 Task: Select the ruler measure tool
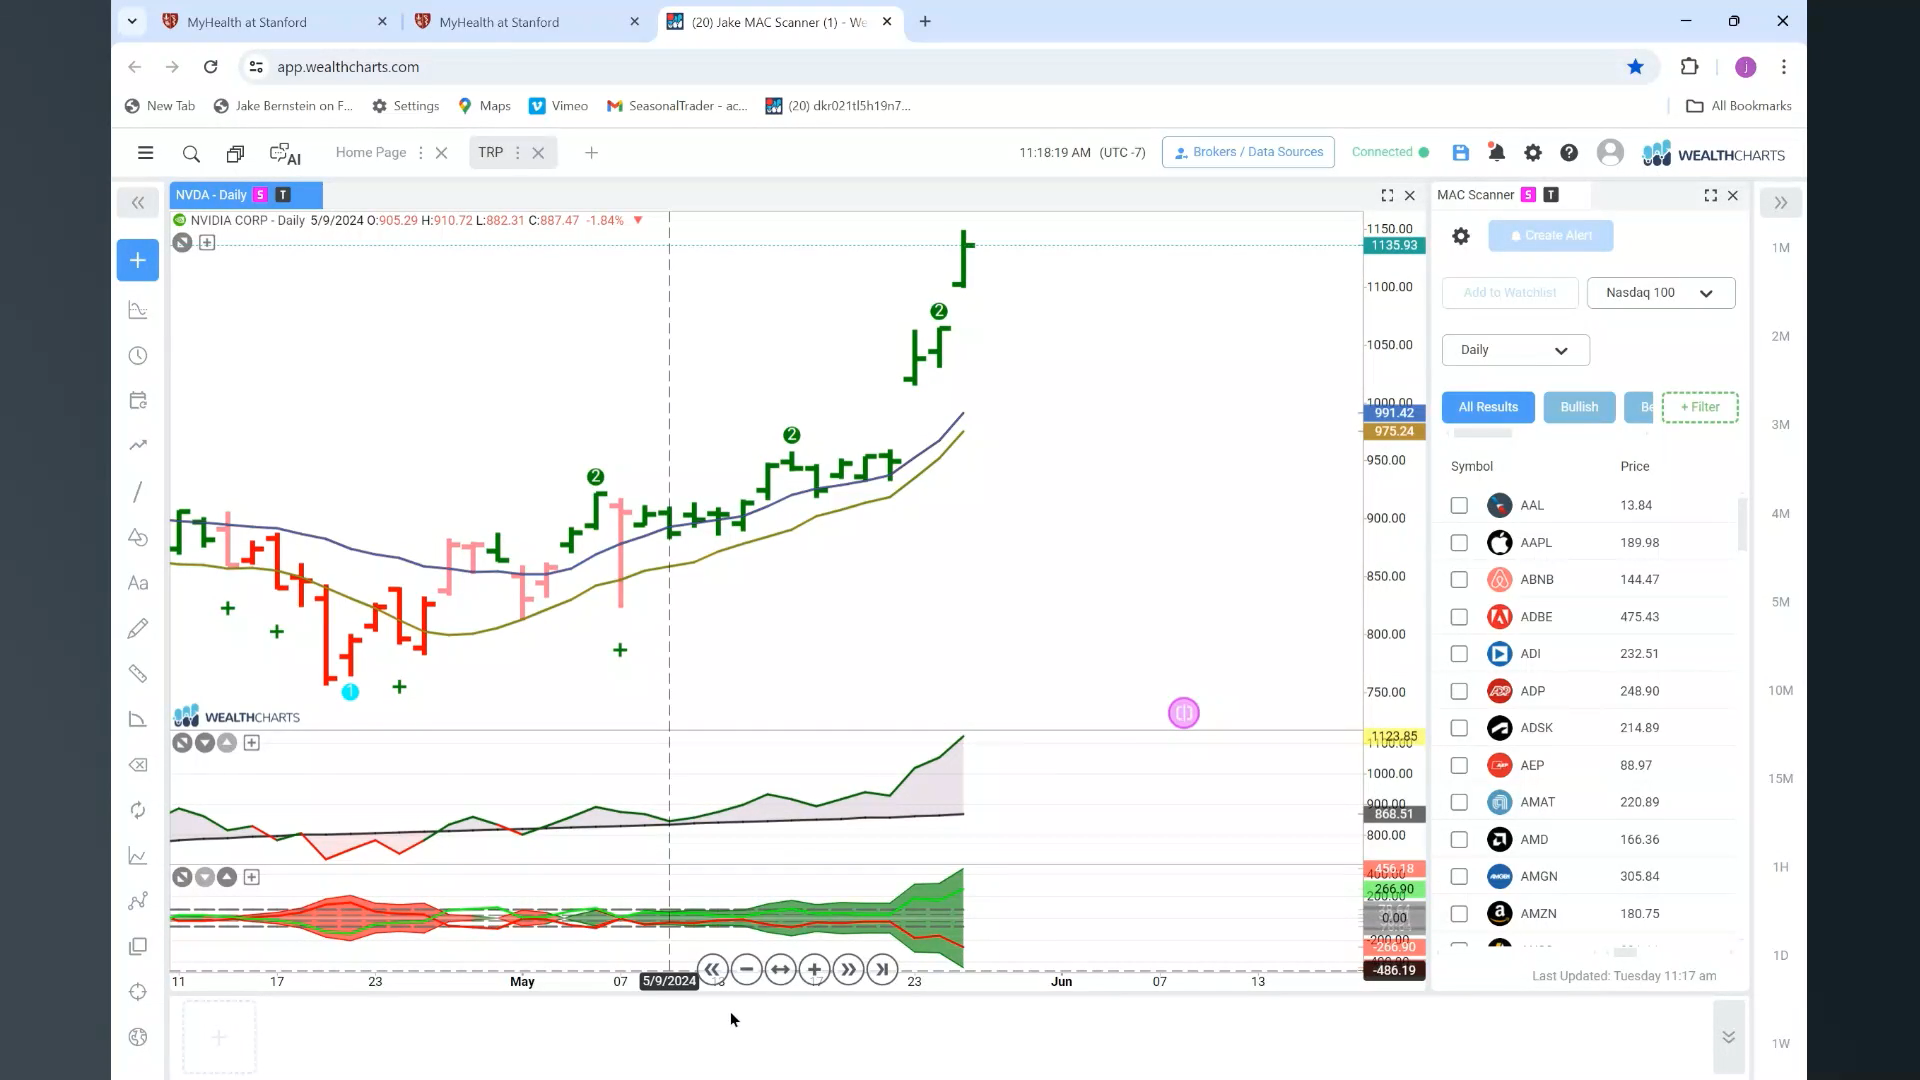pyautogui.click(x=138, y=673)
